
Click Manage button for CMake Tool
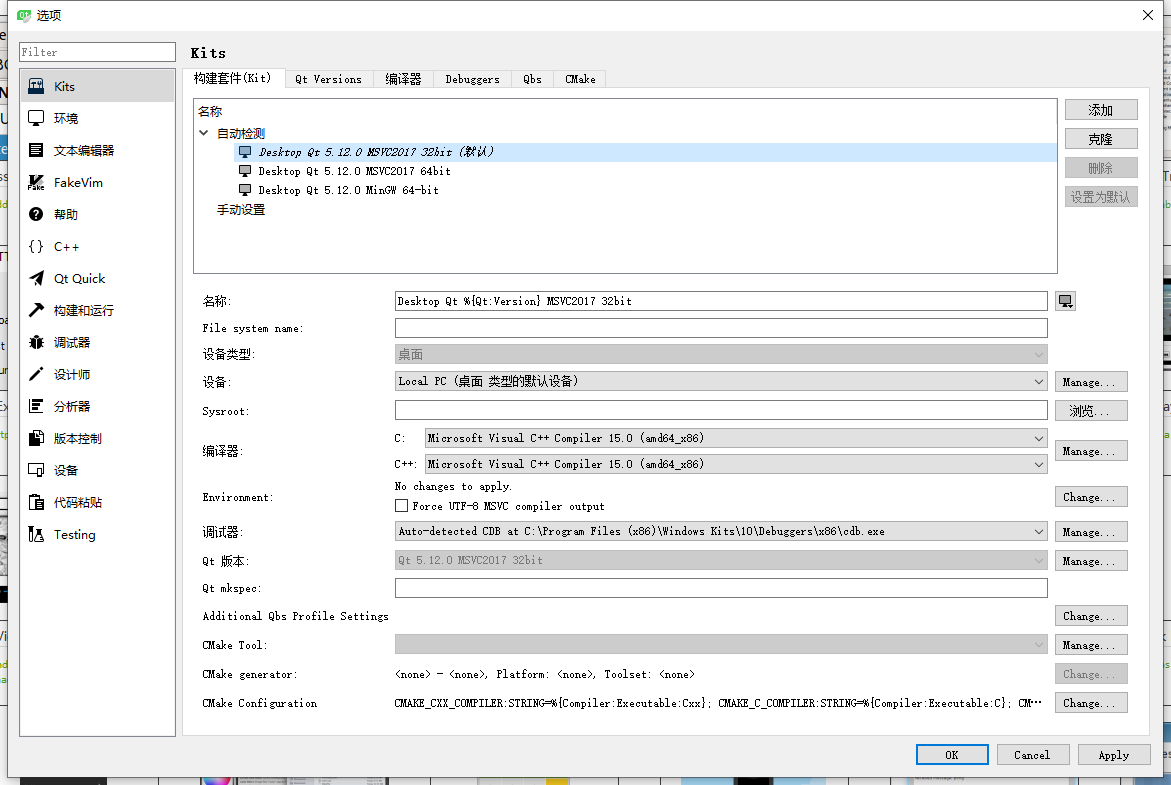pos(1091,645)
